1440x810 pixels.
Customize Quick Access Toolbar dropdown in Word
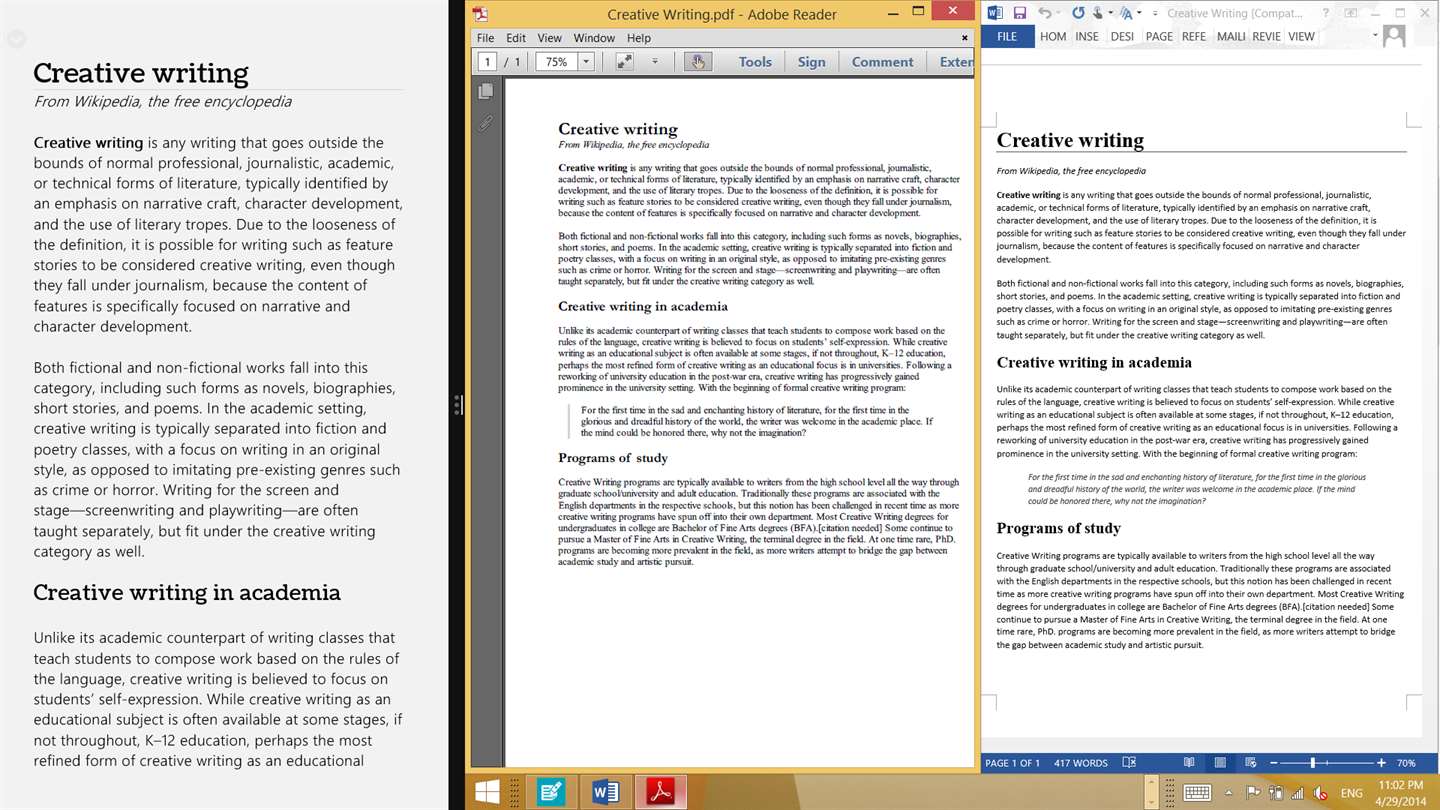click(1154, 14)
